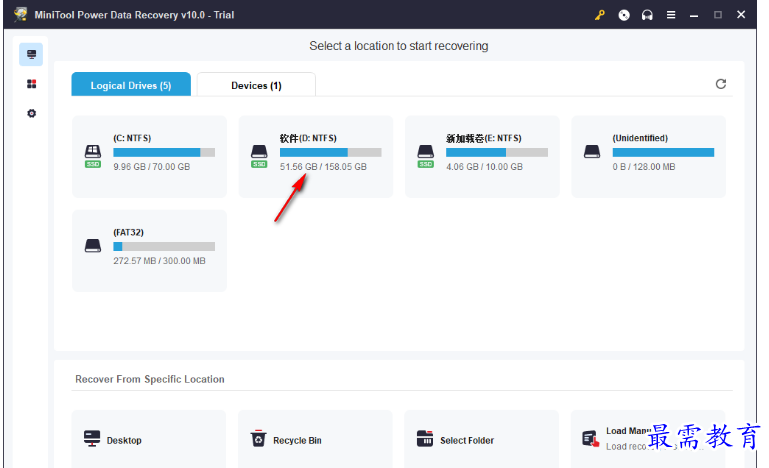Image resolution: width=769 pixels, height=468 pixels.
Task: Select the FAT32 drive icon
Action: [x=93, y=245]
